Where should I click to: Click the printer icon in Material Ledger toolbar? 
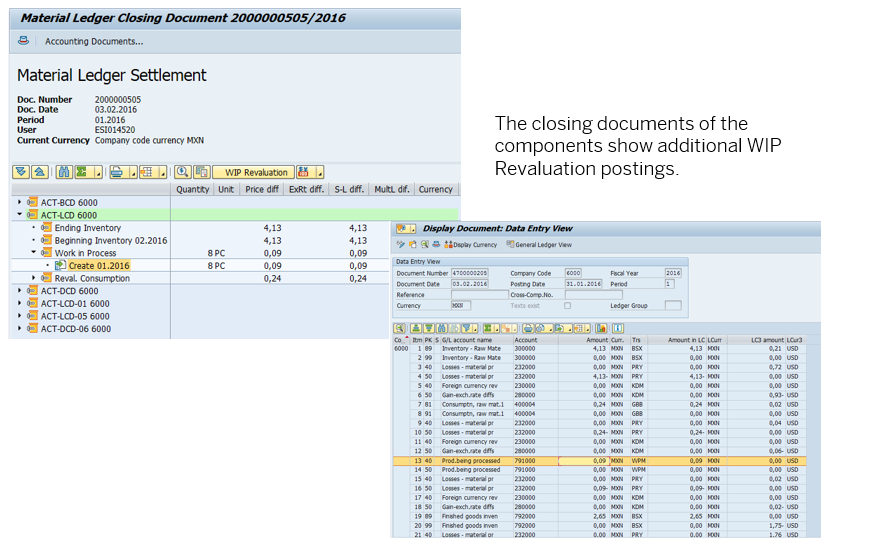(x=117, y=172)
